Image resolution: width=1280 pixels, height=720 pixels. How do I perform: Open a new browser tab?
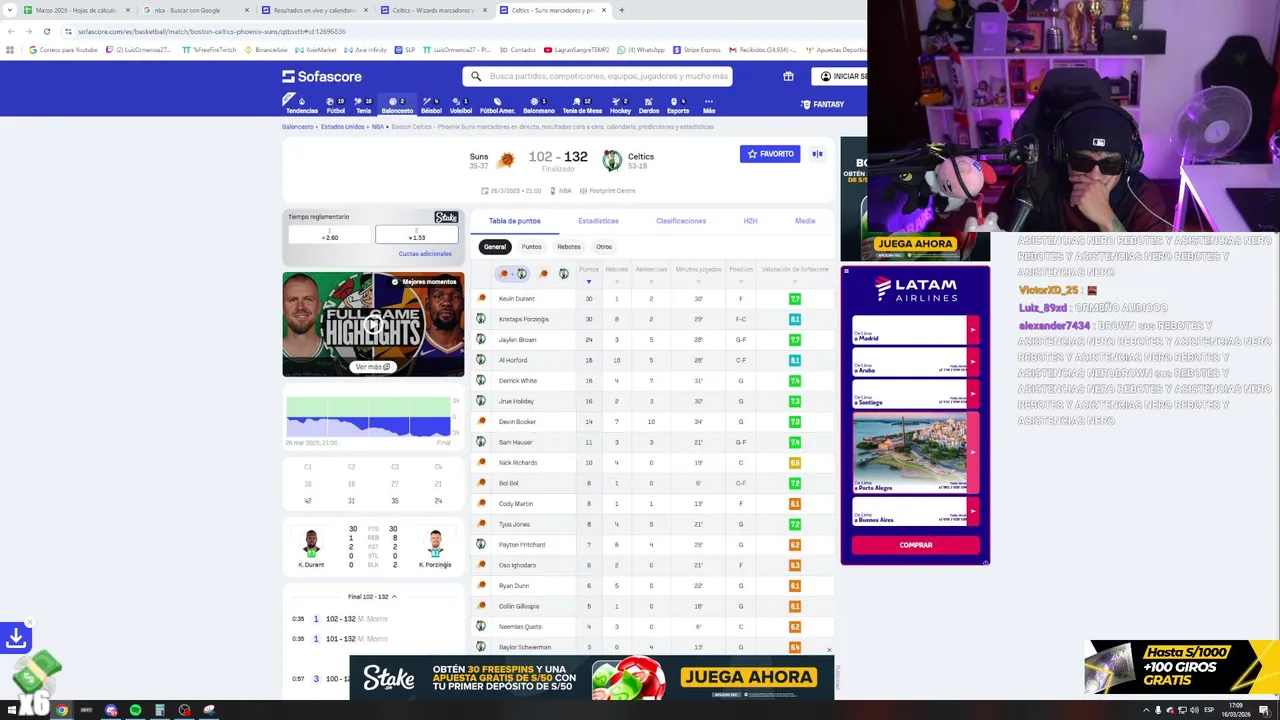(x=621, y=10)
